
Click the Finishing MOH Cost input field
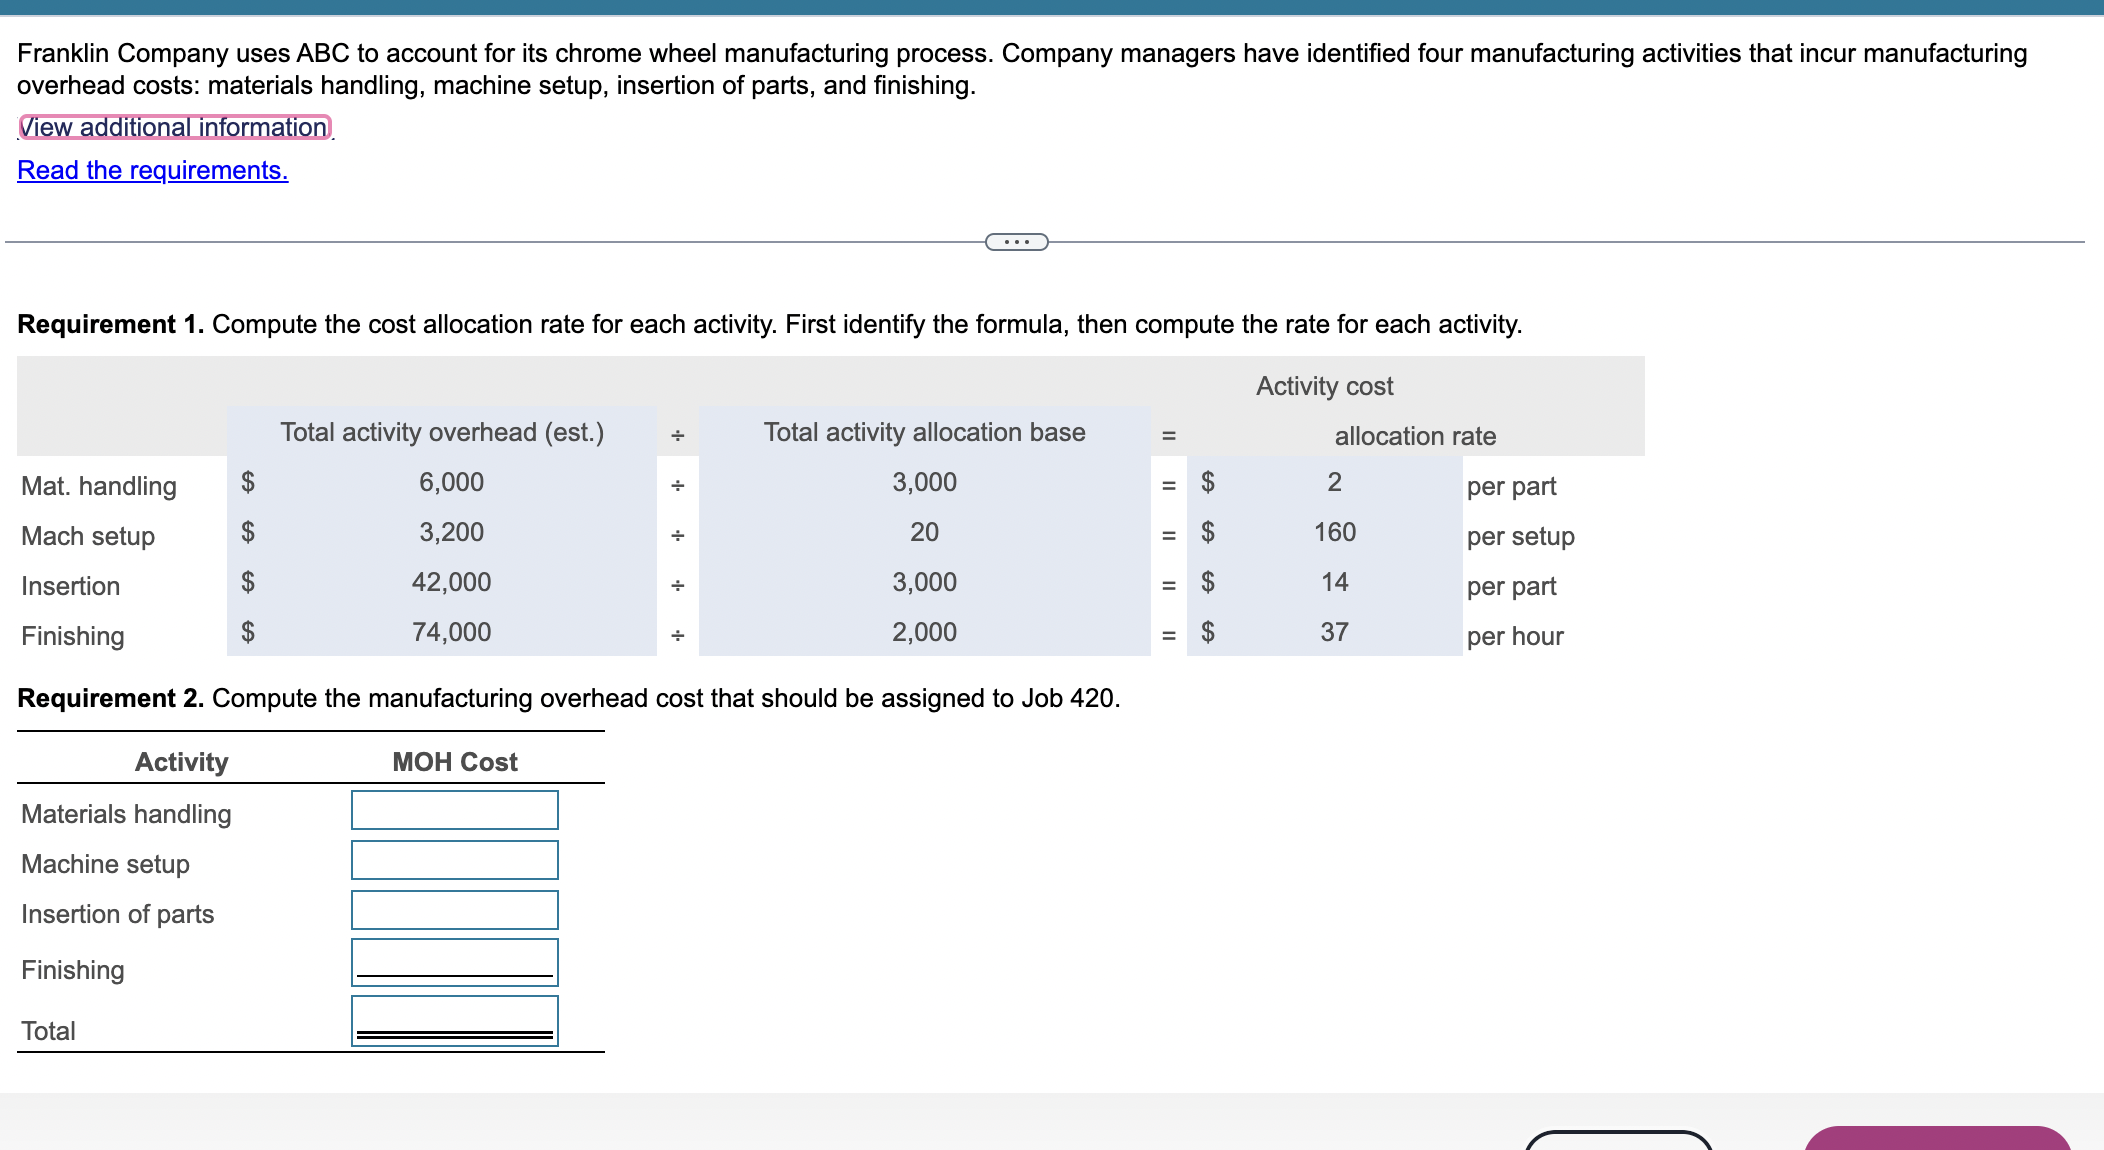452,961
